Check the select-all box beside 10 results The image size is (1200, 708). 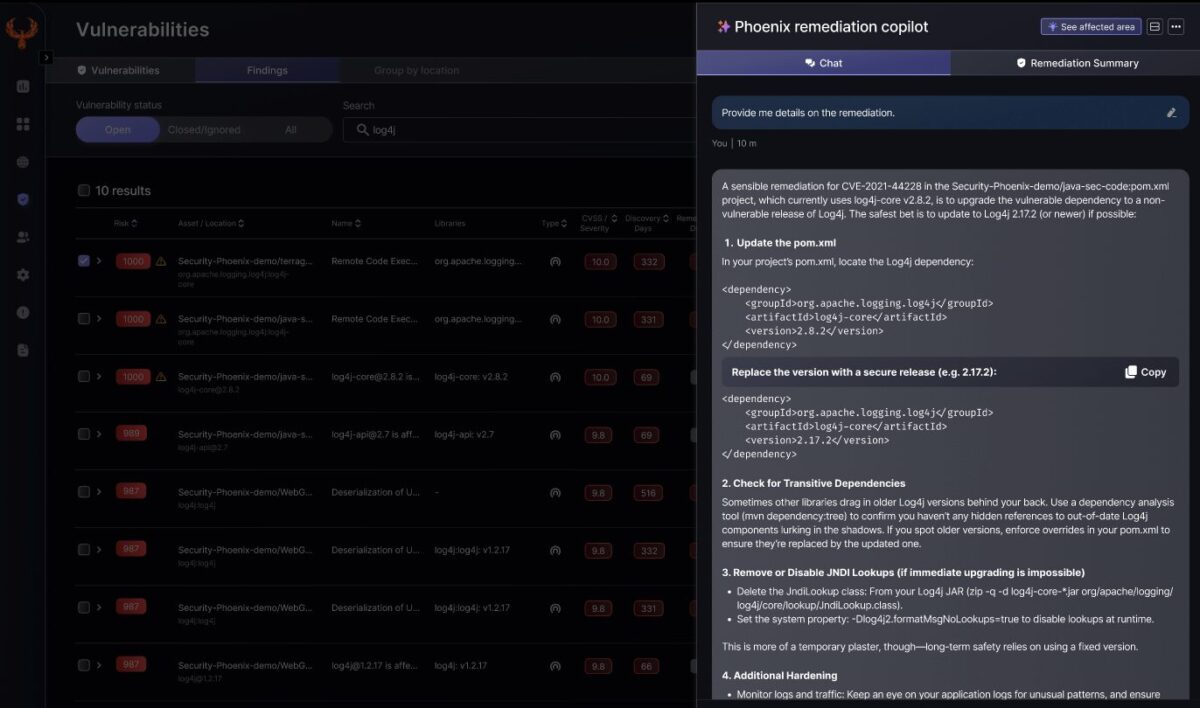[x=84, y=191]
